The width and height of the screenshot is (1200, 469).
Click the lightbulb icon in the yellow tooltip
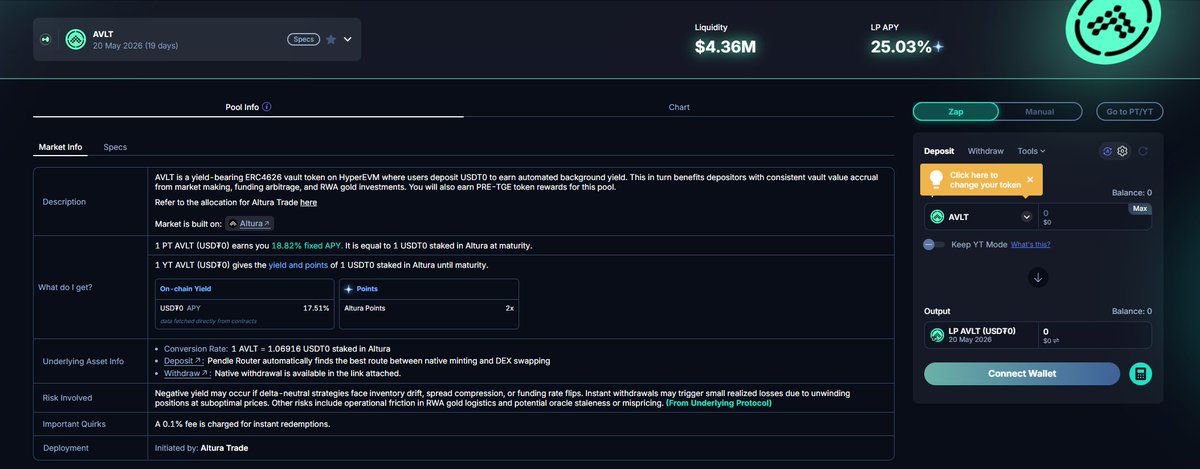pos(936,180)
